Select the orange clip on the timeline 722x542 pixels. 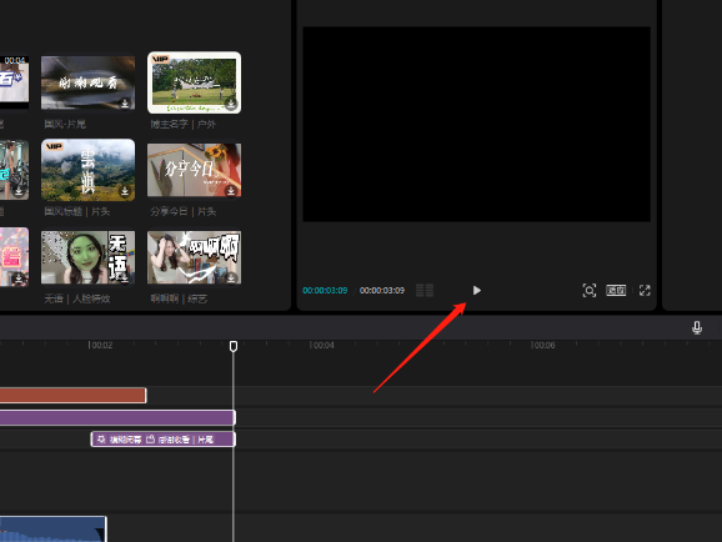tap(73, 395)
